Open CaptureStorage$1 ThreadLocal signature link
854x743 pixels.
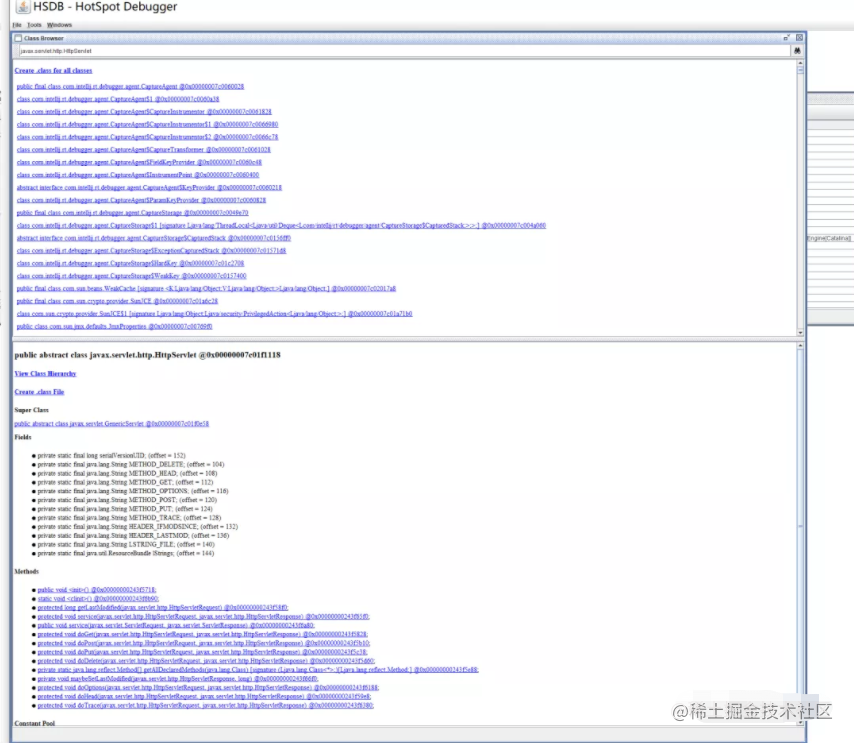point(281,225)
